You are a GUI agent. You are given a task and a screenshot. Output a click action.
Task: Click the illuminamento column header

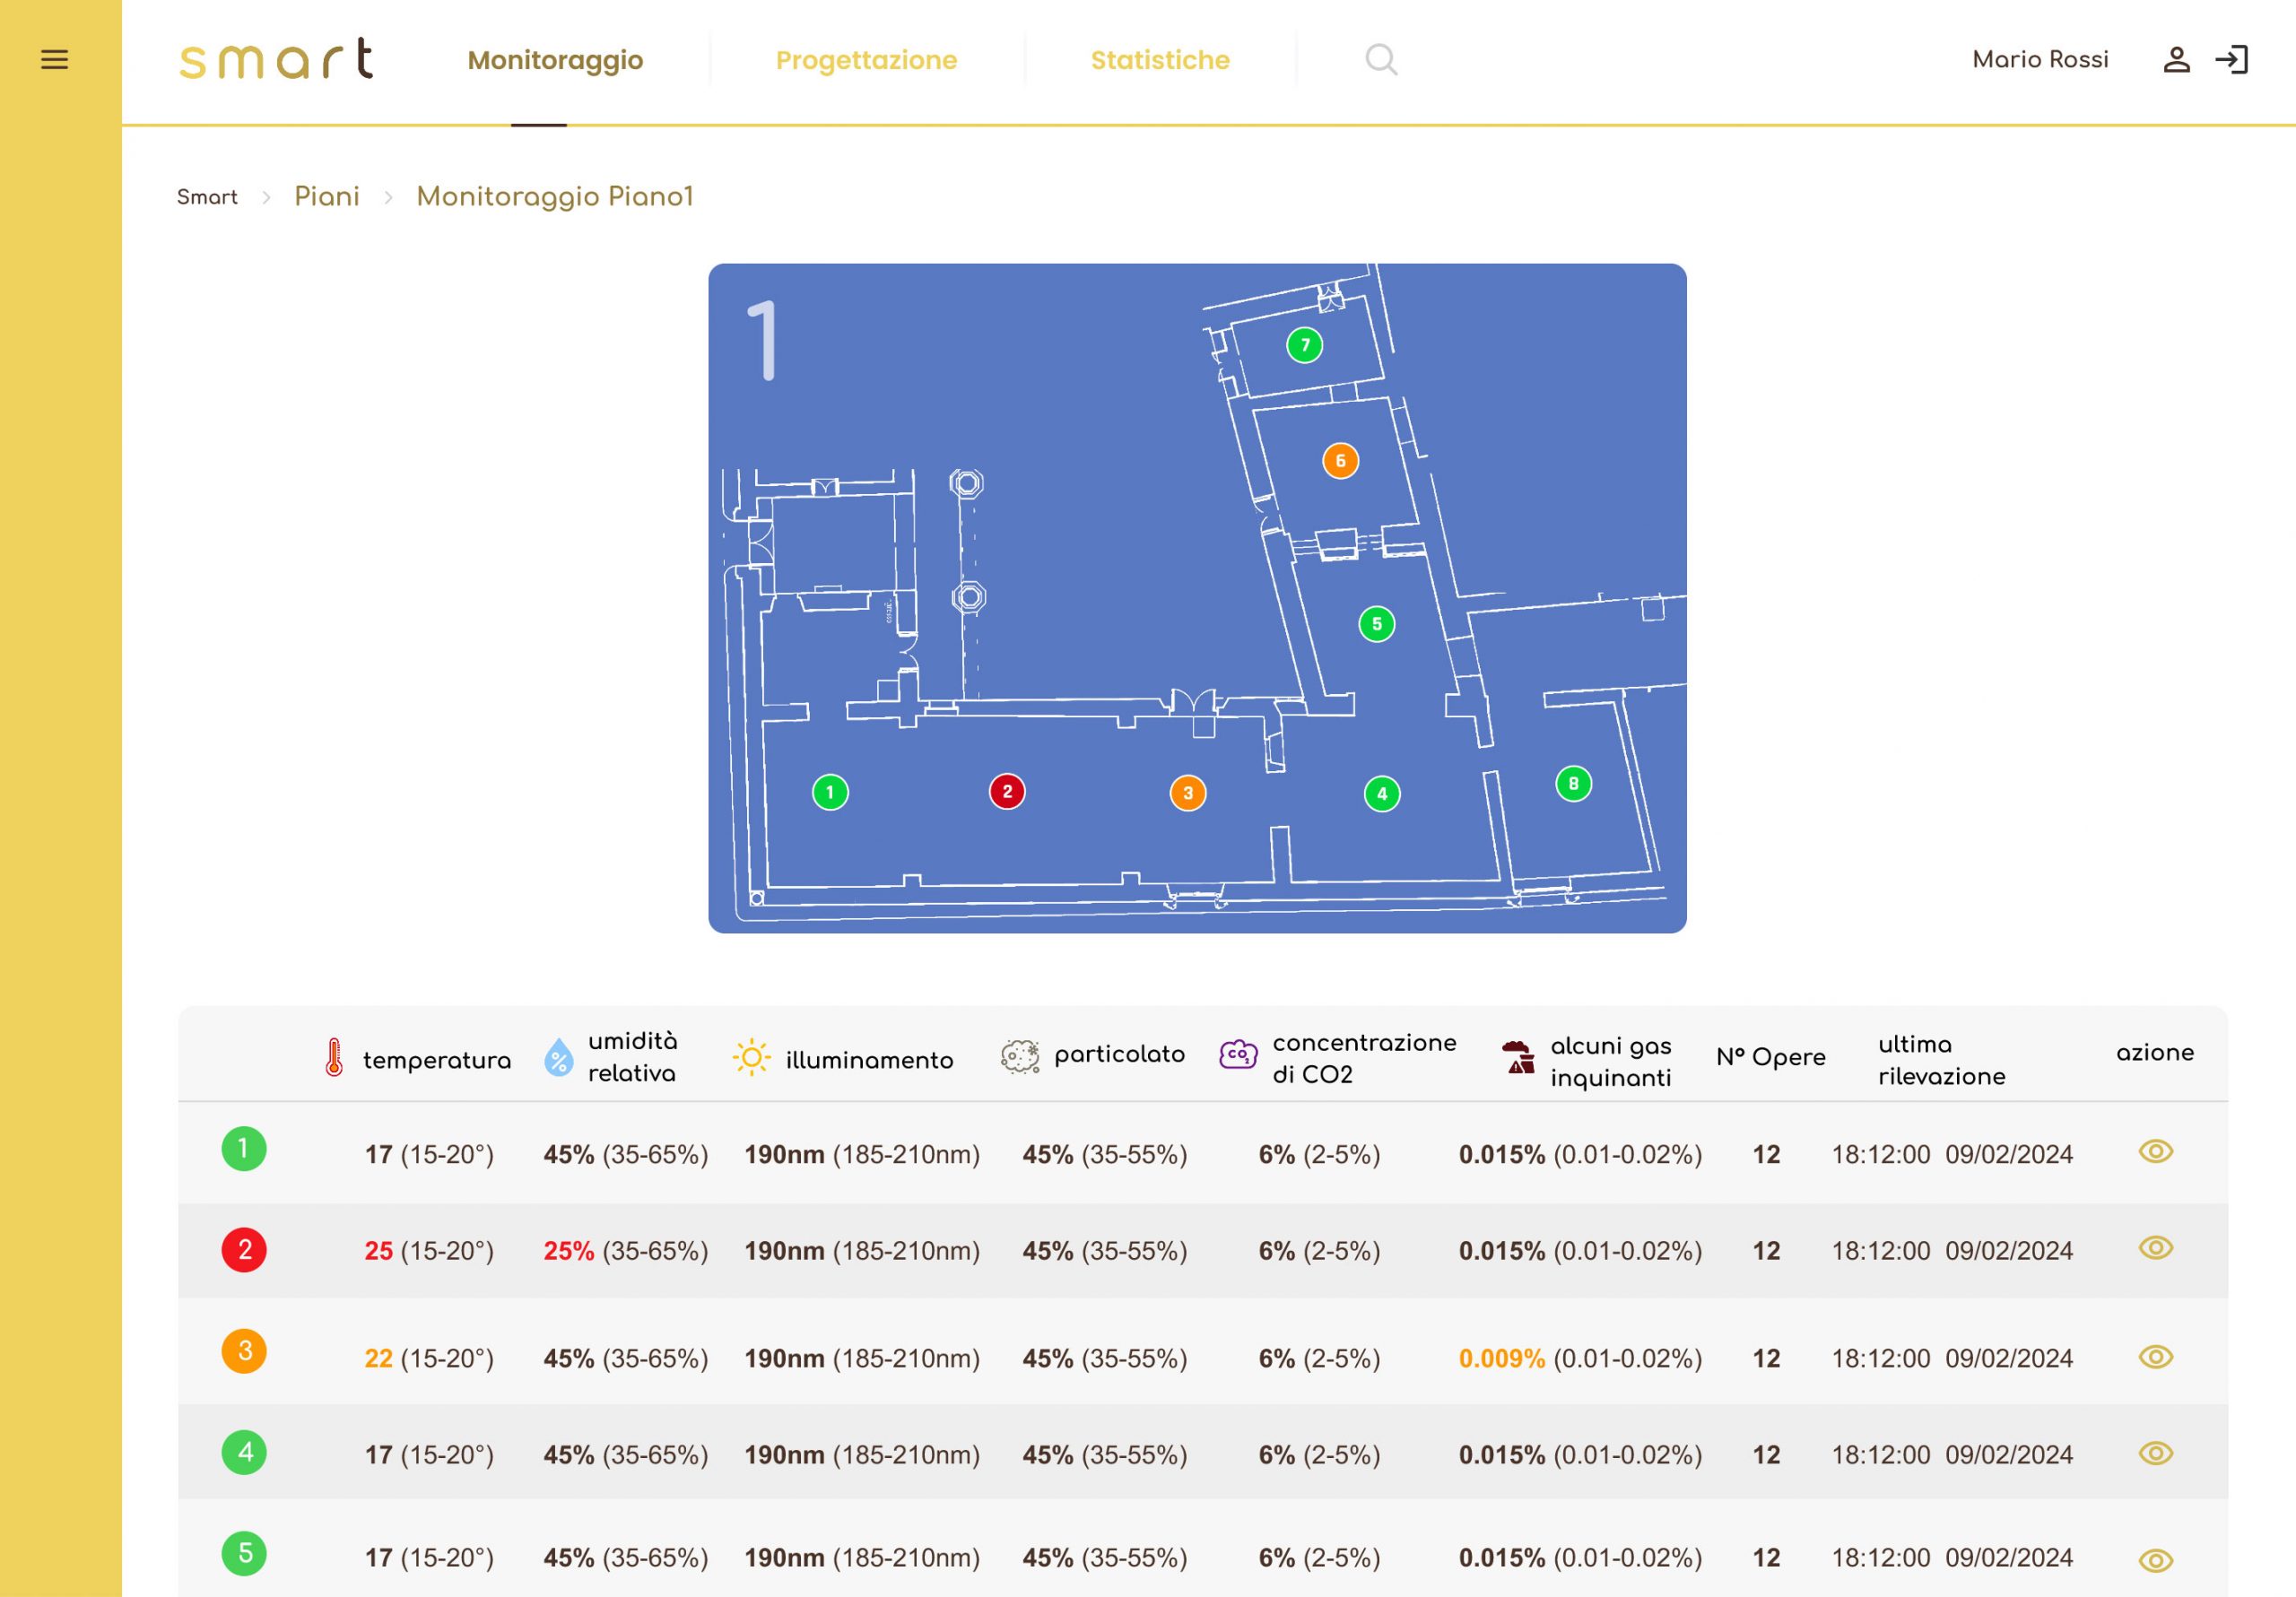point(869,1060)
